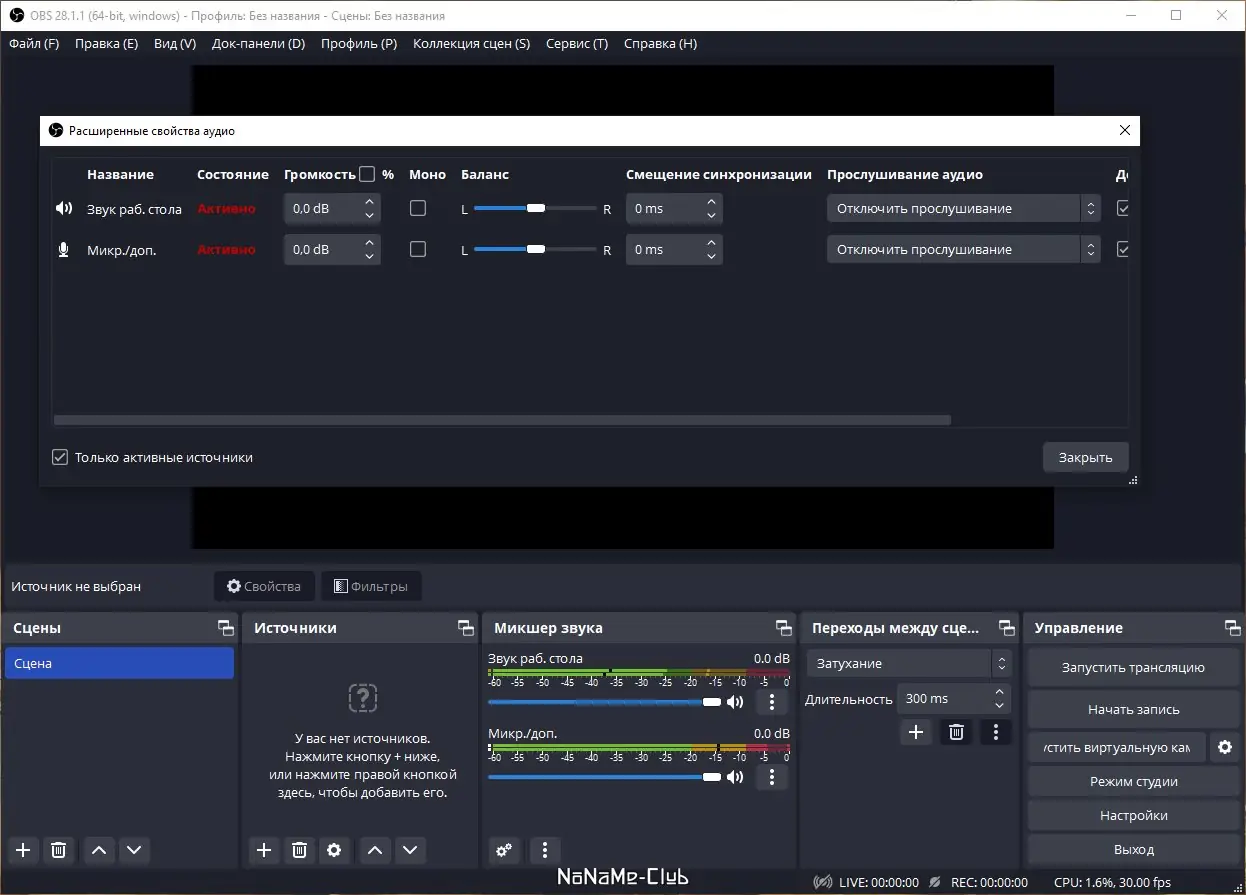The image size is (1246, 895).
Task: Open transition properties three-dots menu
Action: pos(995,732)
